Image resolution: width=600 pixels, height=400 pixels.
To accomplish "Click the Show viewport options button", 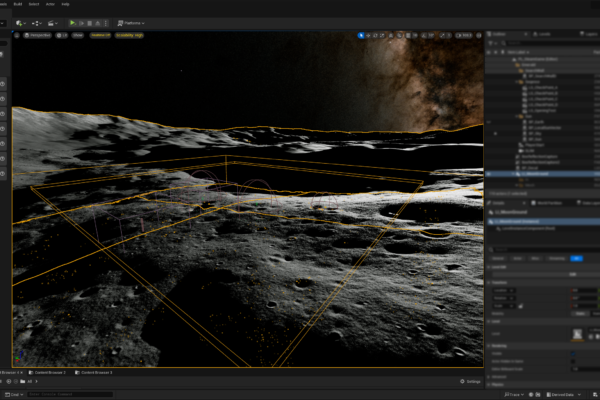I will 76,35.
